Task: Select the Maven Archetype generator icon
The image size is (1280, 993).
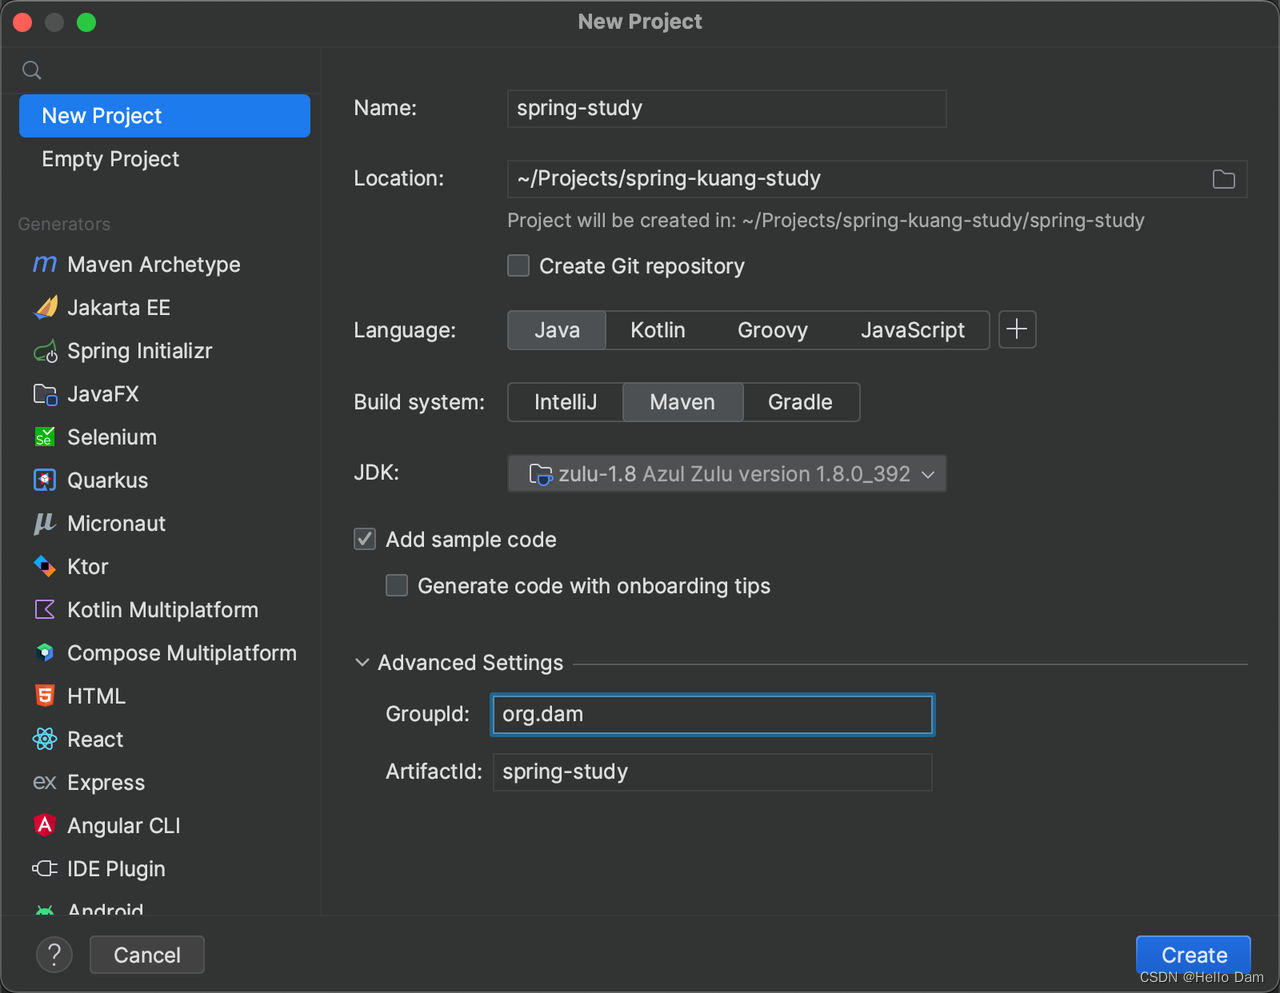Action: pyautogui.click(x=45, y=264)
